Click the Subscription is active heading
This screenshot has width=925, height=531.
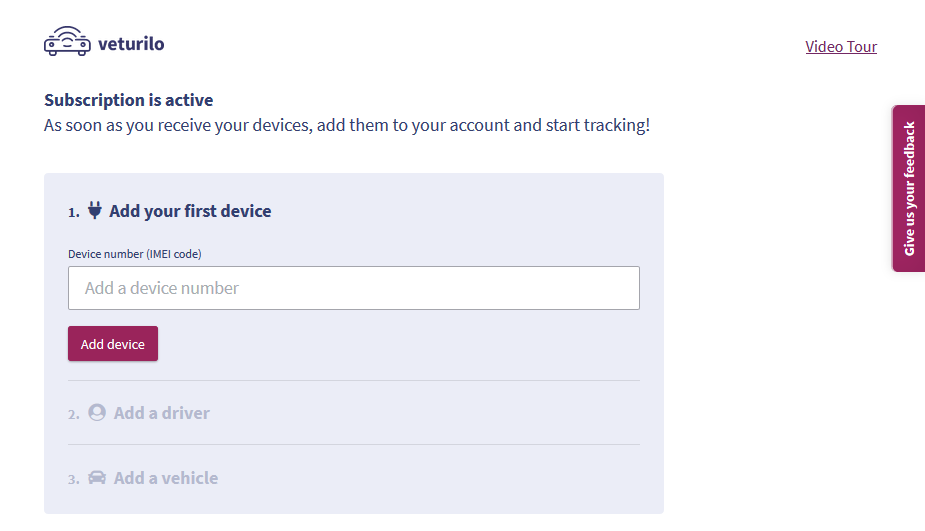coord(128,100)
